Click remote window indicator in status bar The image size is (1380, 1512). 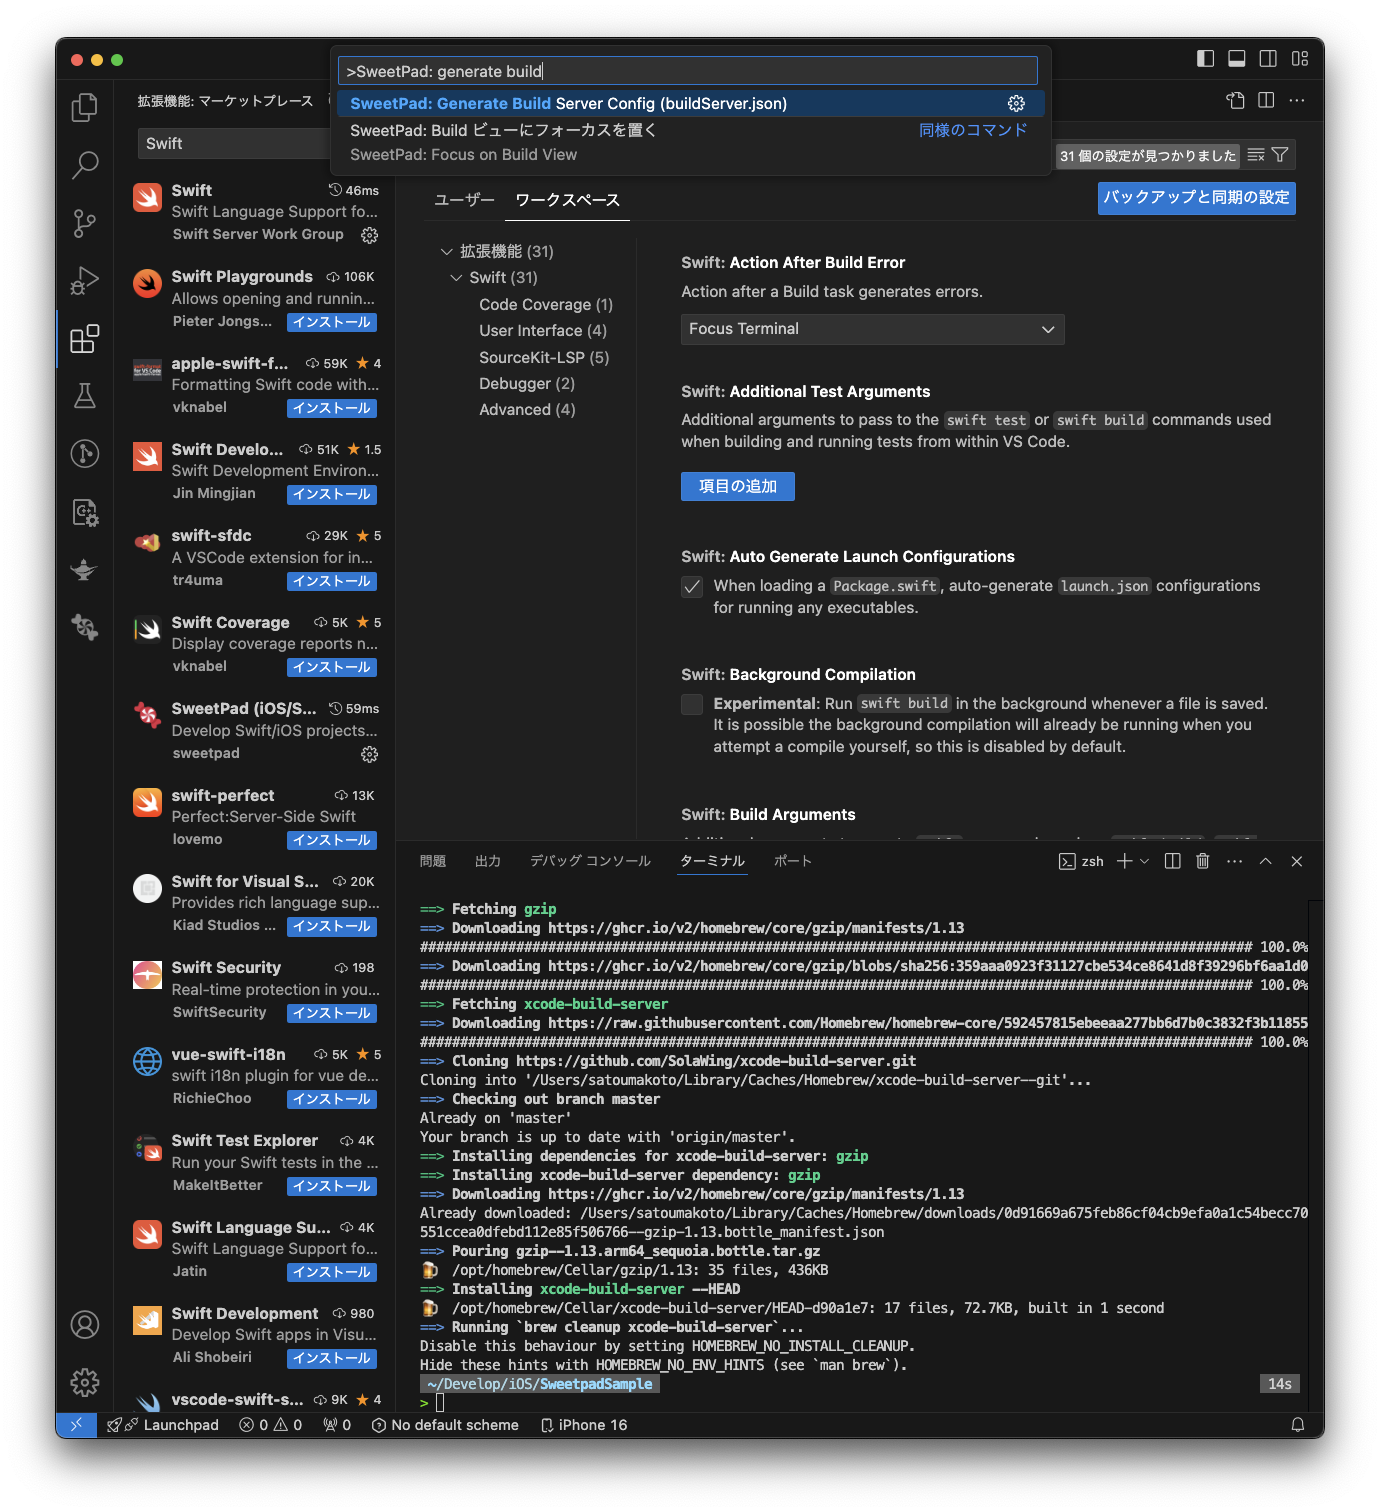click(x=76, y=1425)
